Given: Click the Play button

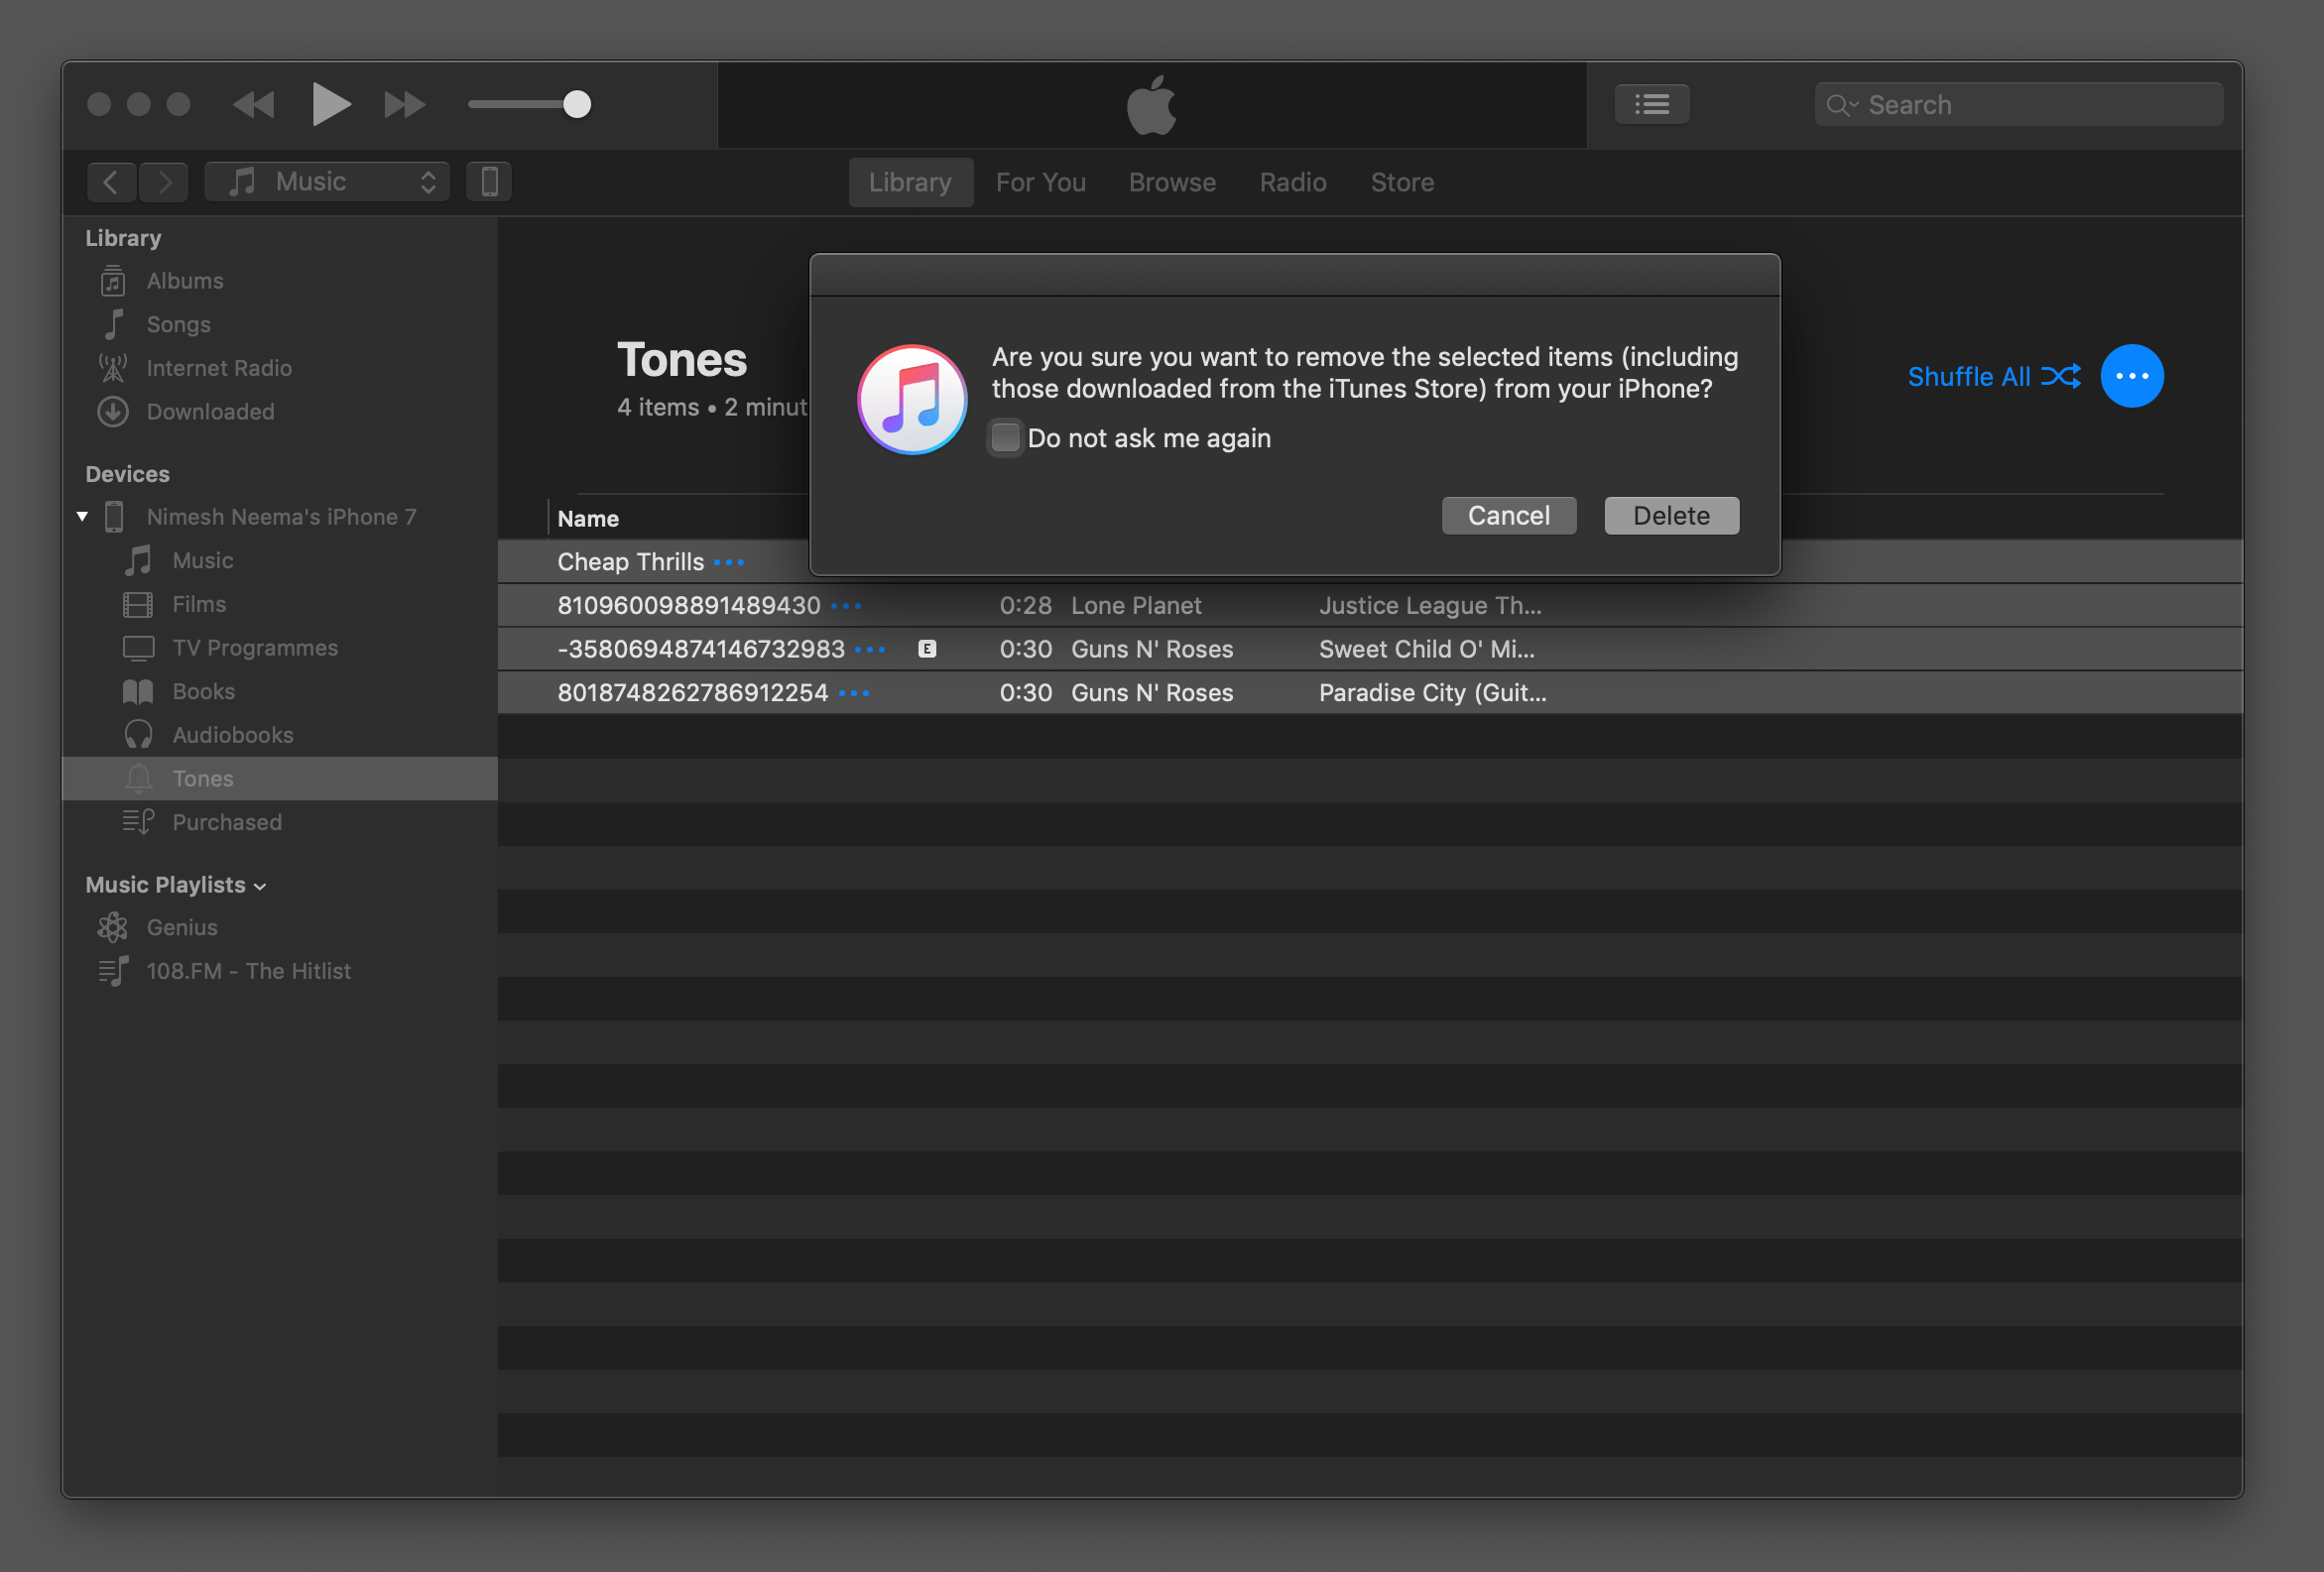Looking at the screenshot, I should pos(329,104).
